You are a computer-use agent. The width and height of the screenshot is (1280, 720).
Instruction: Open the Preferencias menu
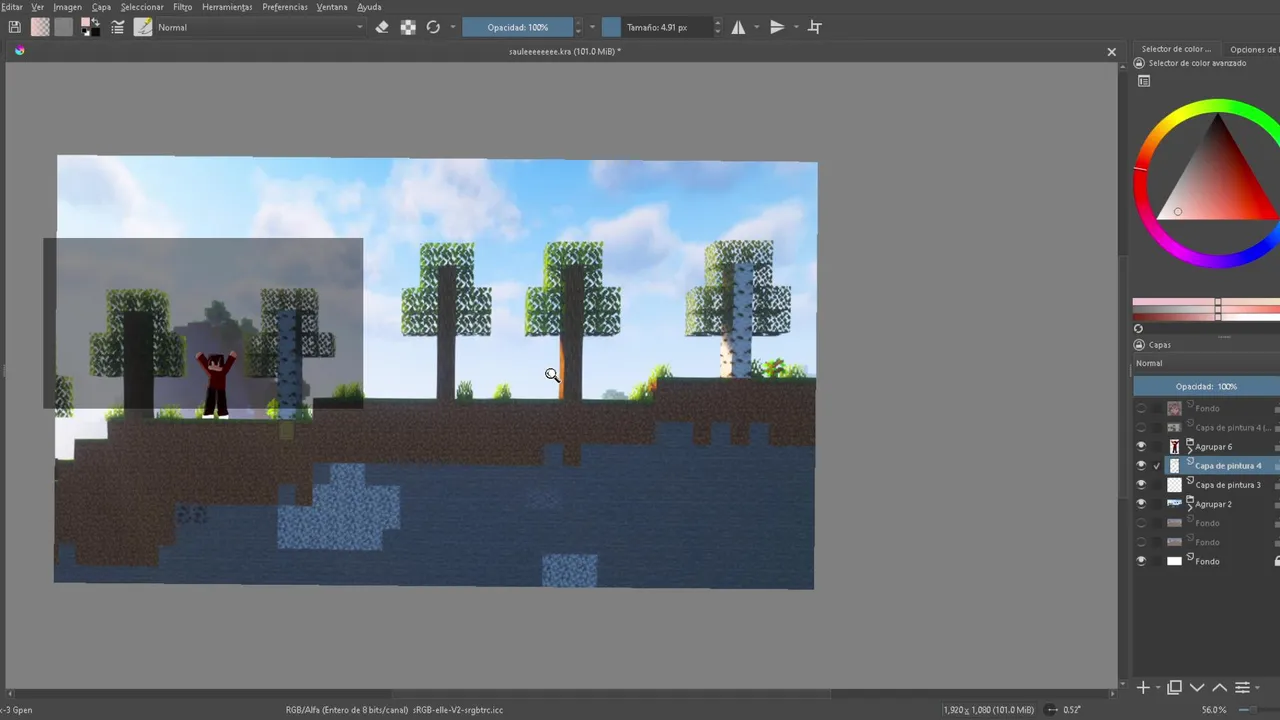coord(285,7)
